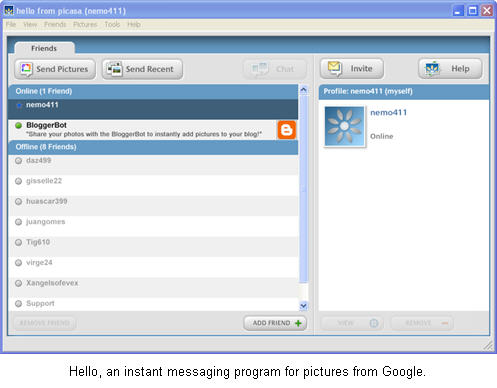The width and height of the screenshot is (497, 388).
Task: Open the Invite button with envelope icon
Action: coord(352,68)
